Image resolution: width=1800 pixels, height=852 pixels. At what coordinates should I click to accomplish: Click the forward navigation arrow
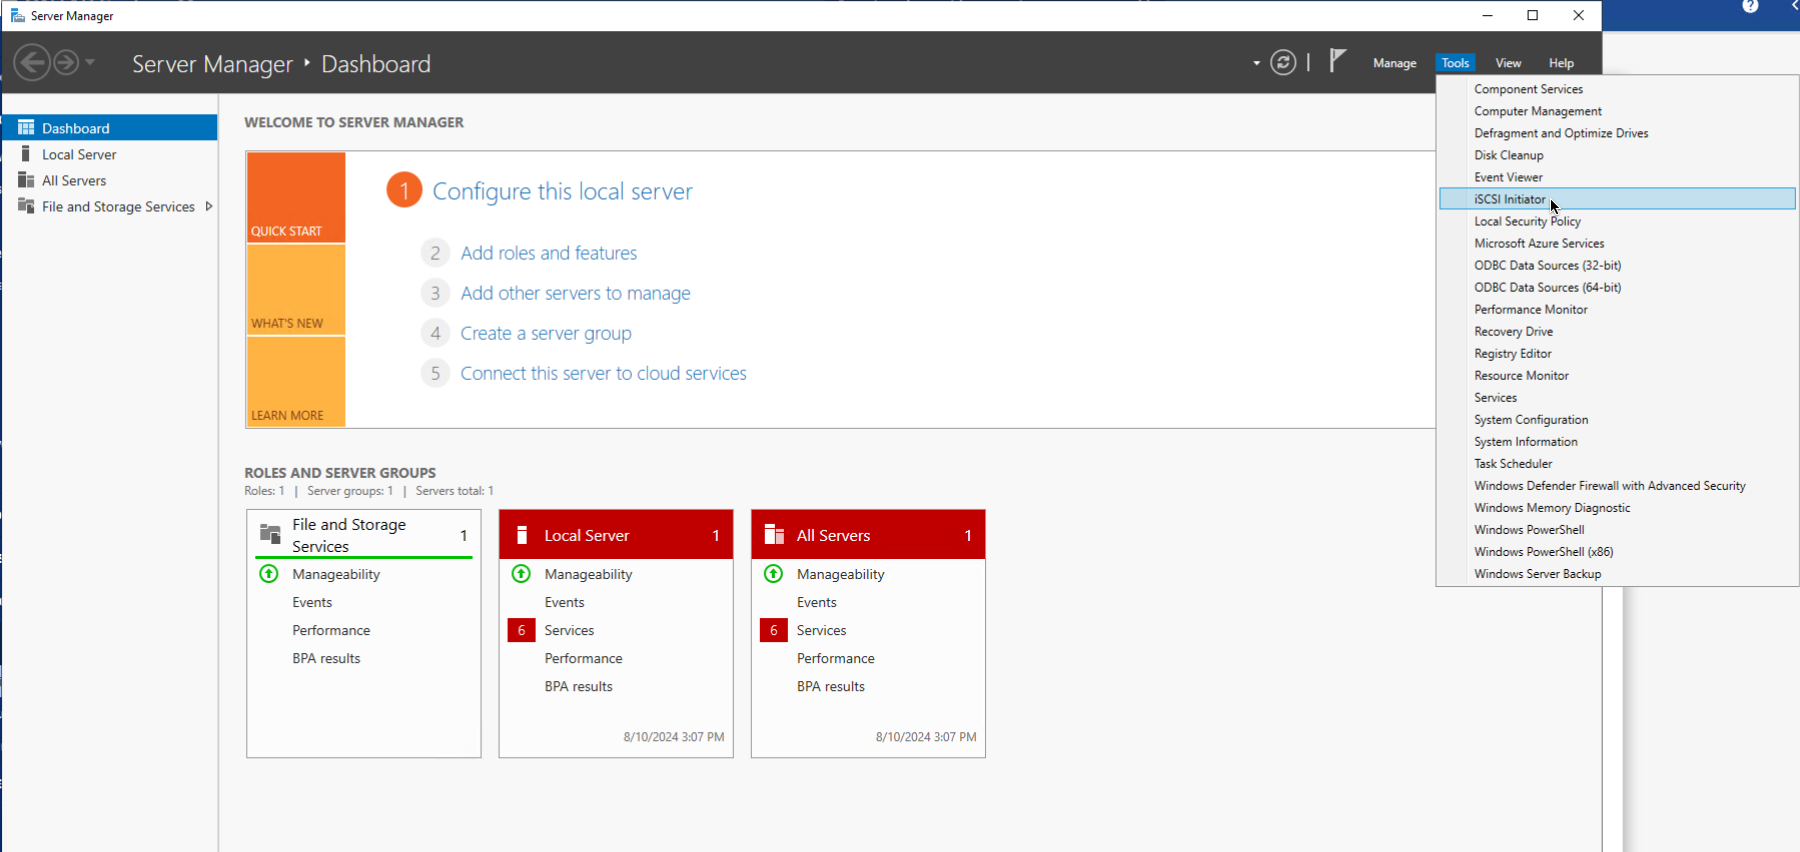66,63
